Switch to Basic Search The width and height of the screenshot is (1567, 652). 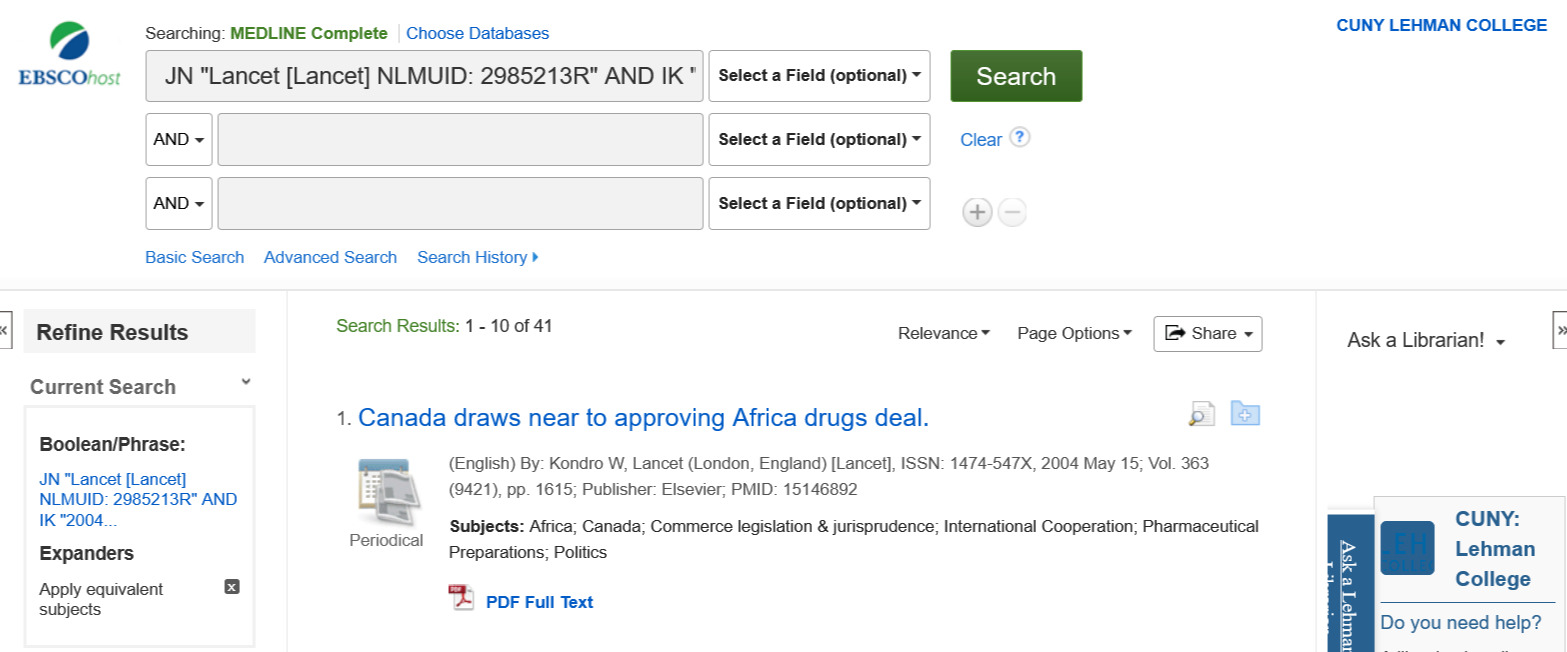(194, 258)
